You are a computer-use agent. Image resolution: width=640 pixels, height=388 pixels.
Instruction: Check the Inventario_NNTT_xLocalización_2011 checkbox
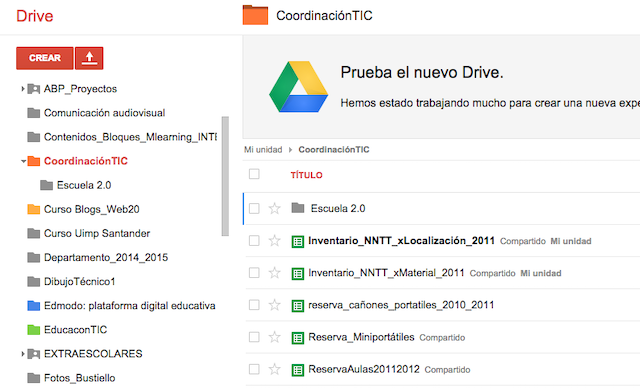tap(254, 241)
